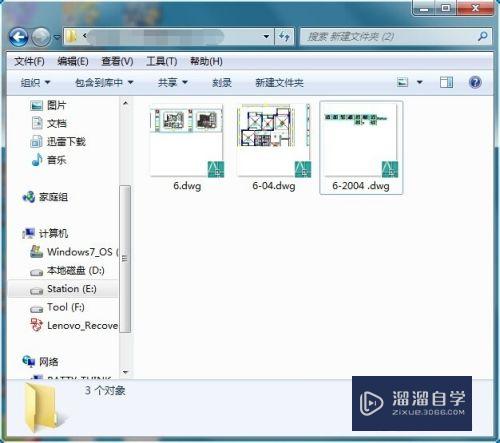This screenshot has height=443, width=500.
Task: Open the 文件(F) menu
Action: tap(29, 61)
